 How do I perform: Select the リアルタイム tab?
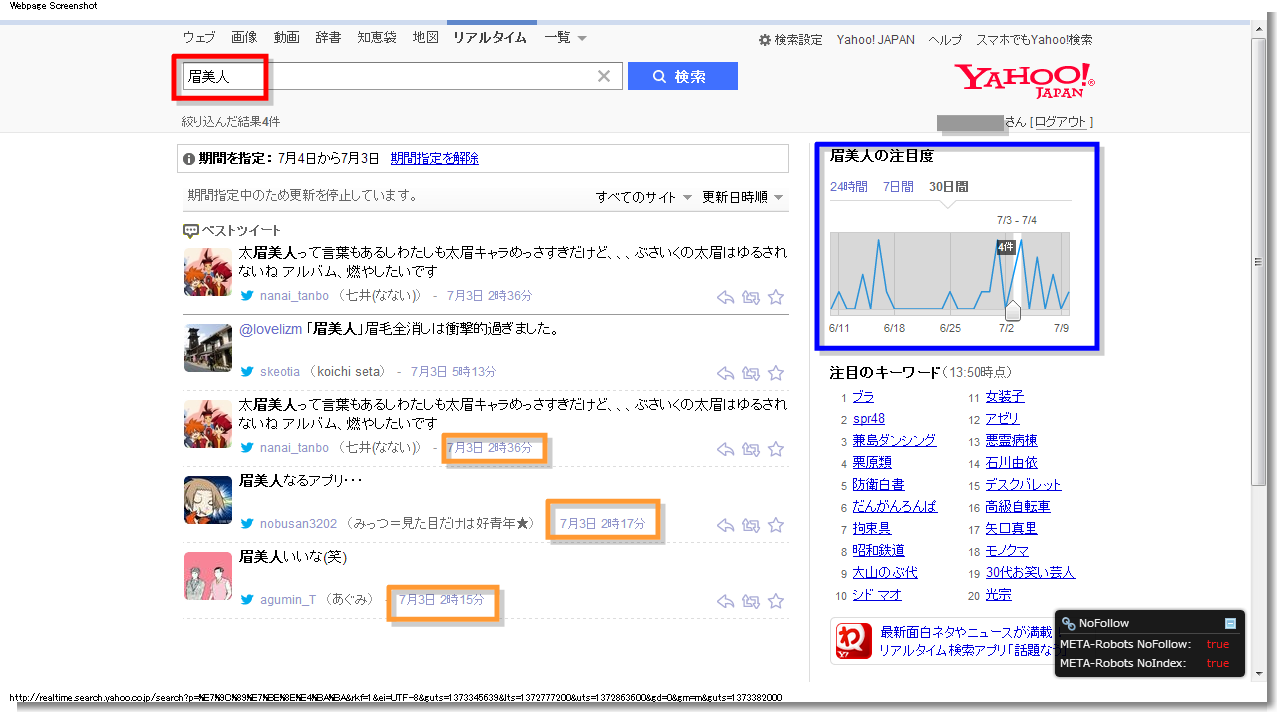[490, 38]
